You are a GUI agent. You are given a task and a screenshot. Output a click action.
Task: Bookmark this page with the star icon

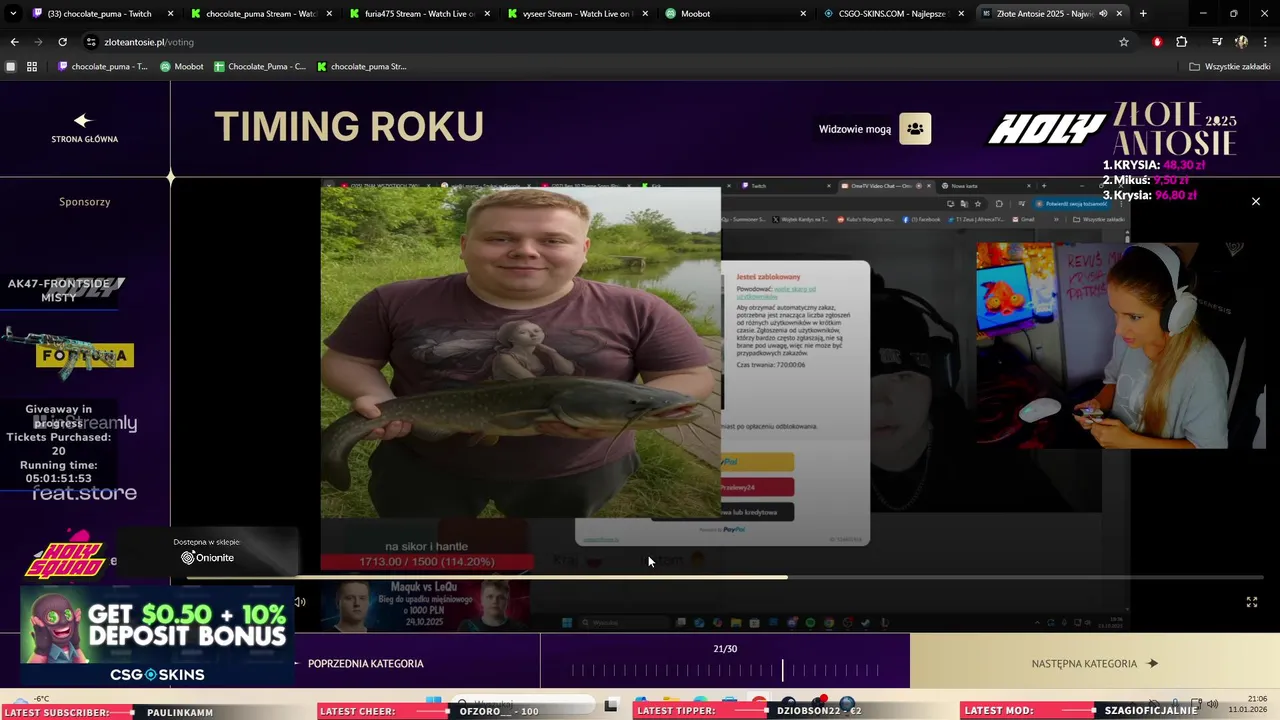[x=1124, y=42]
